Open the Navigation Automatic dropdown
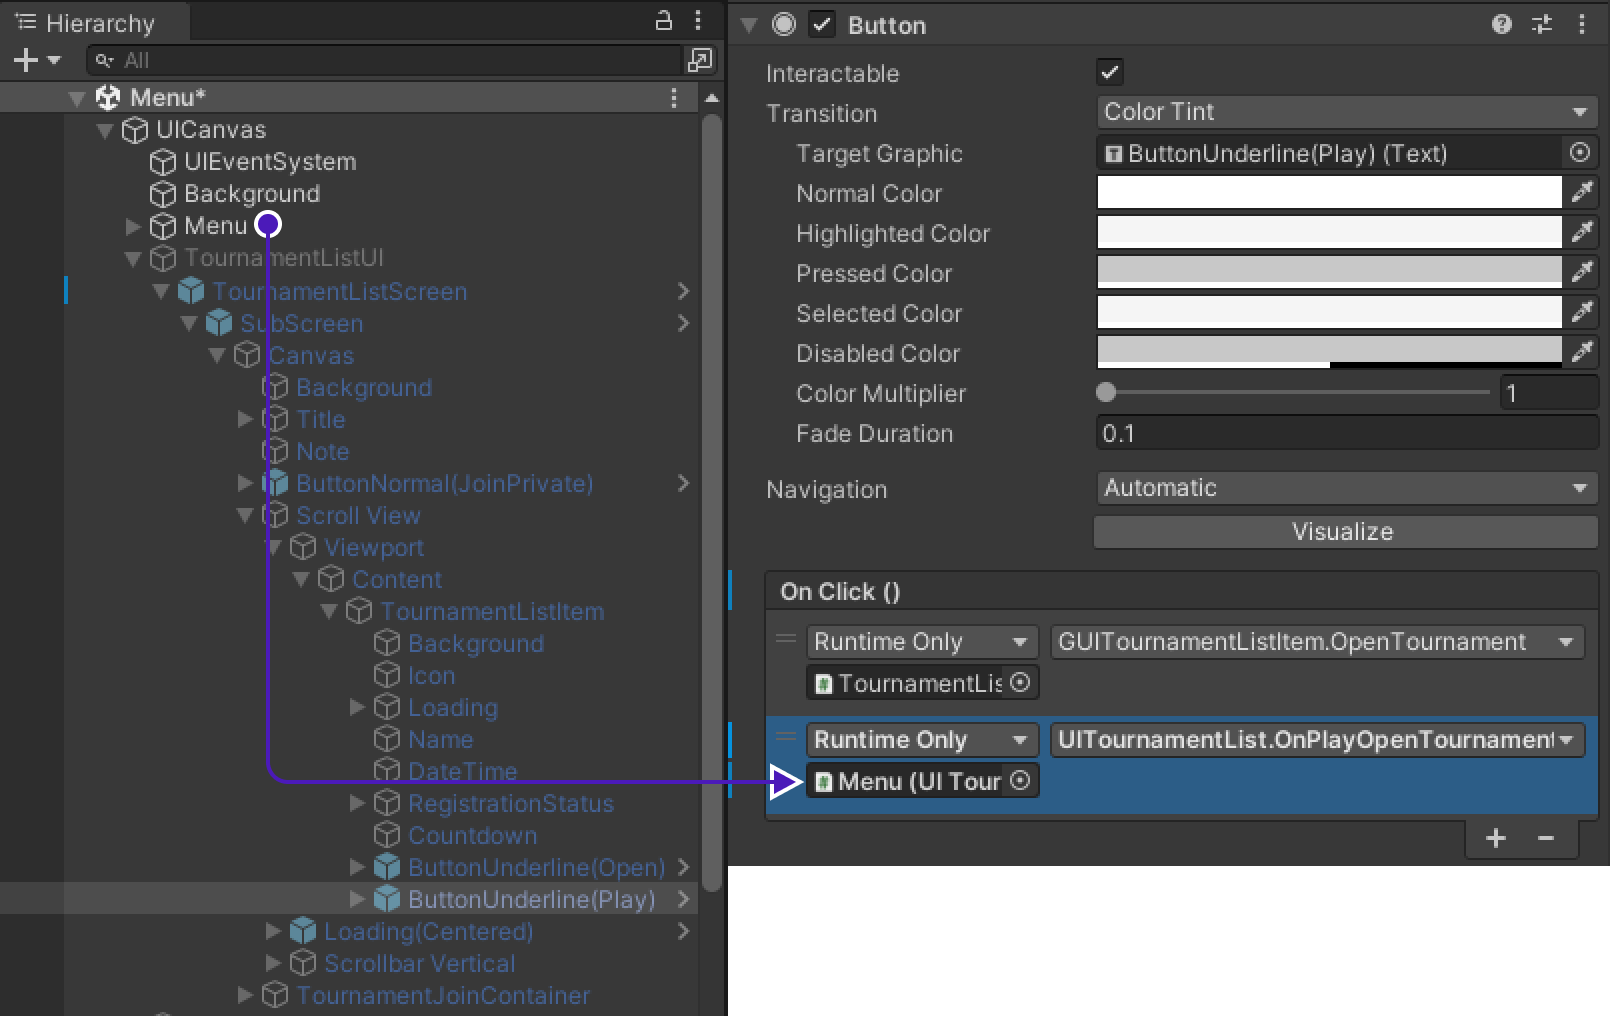This screenshot has height=1016, width=1610. (1345, 488)
